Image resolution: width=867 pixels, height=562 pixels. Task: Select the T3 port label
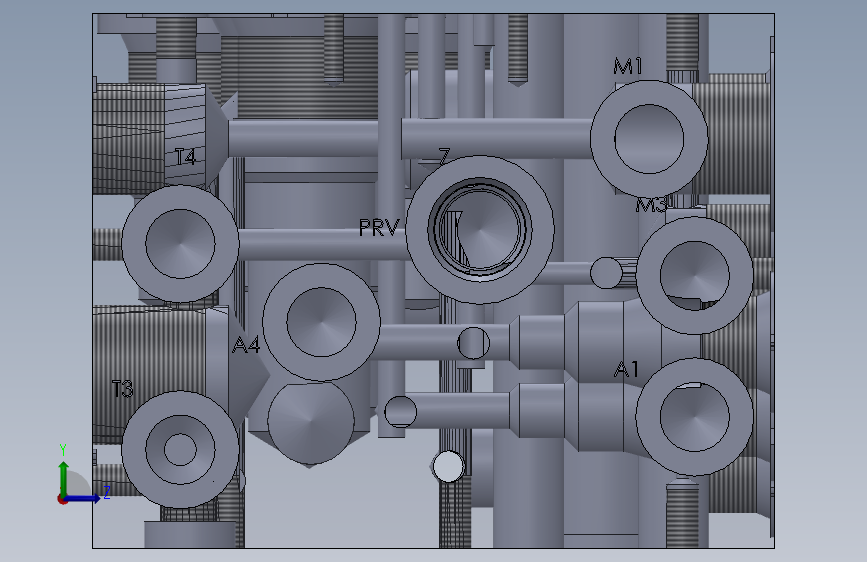point(123,389)
